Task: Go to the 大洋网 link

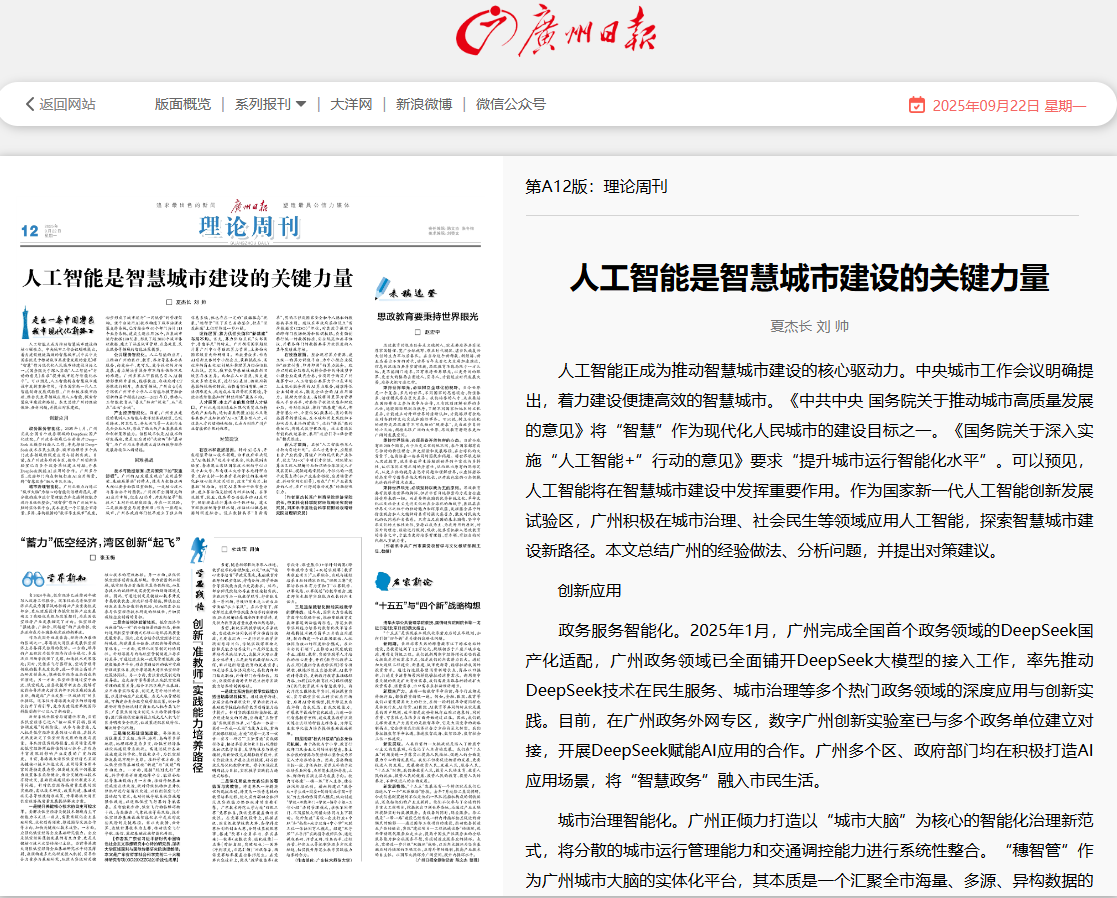Action: coord(351,104)
